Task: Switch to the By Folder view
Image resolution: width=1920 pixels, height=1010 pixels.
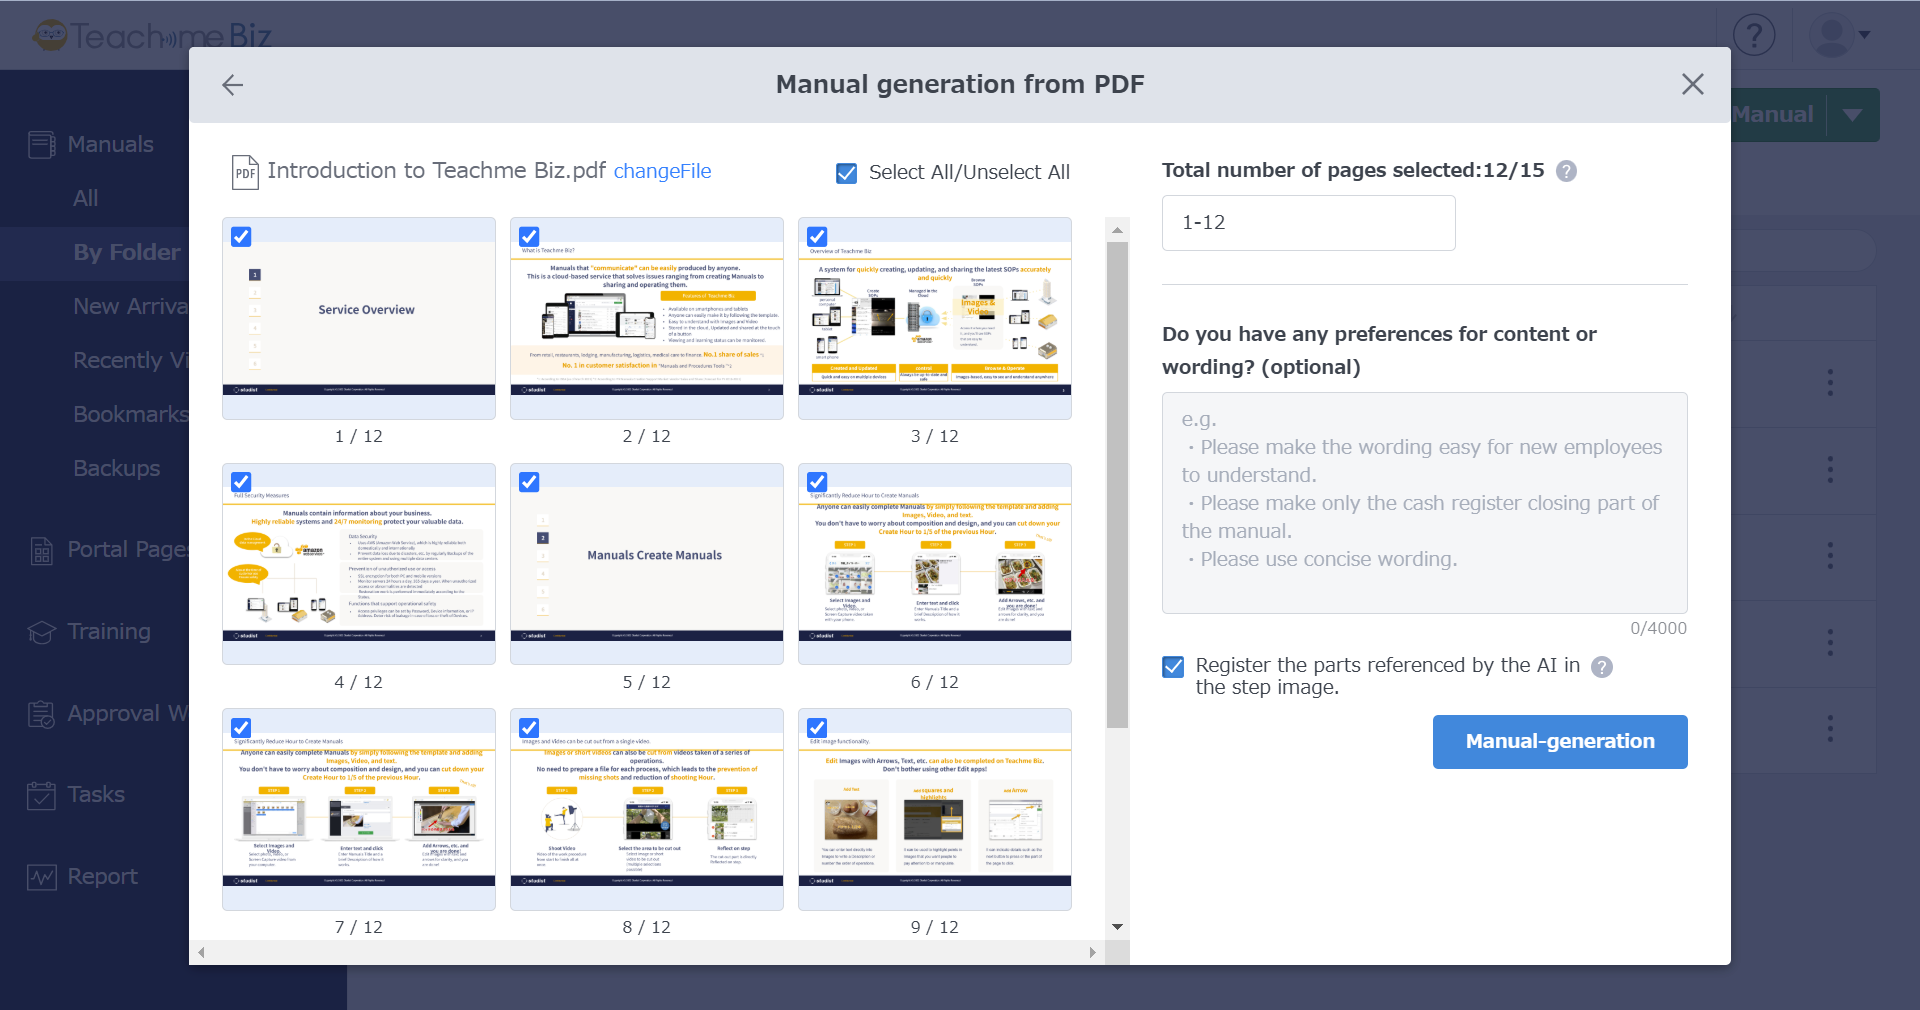Action: click(125, 252)
